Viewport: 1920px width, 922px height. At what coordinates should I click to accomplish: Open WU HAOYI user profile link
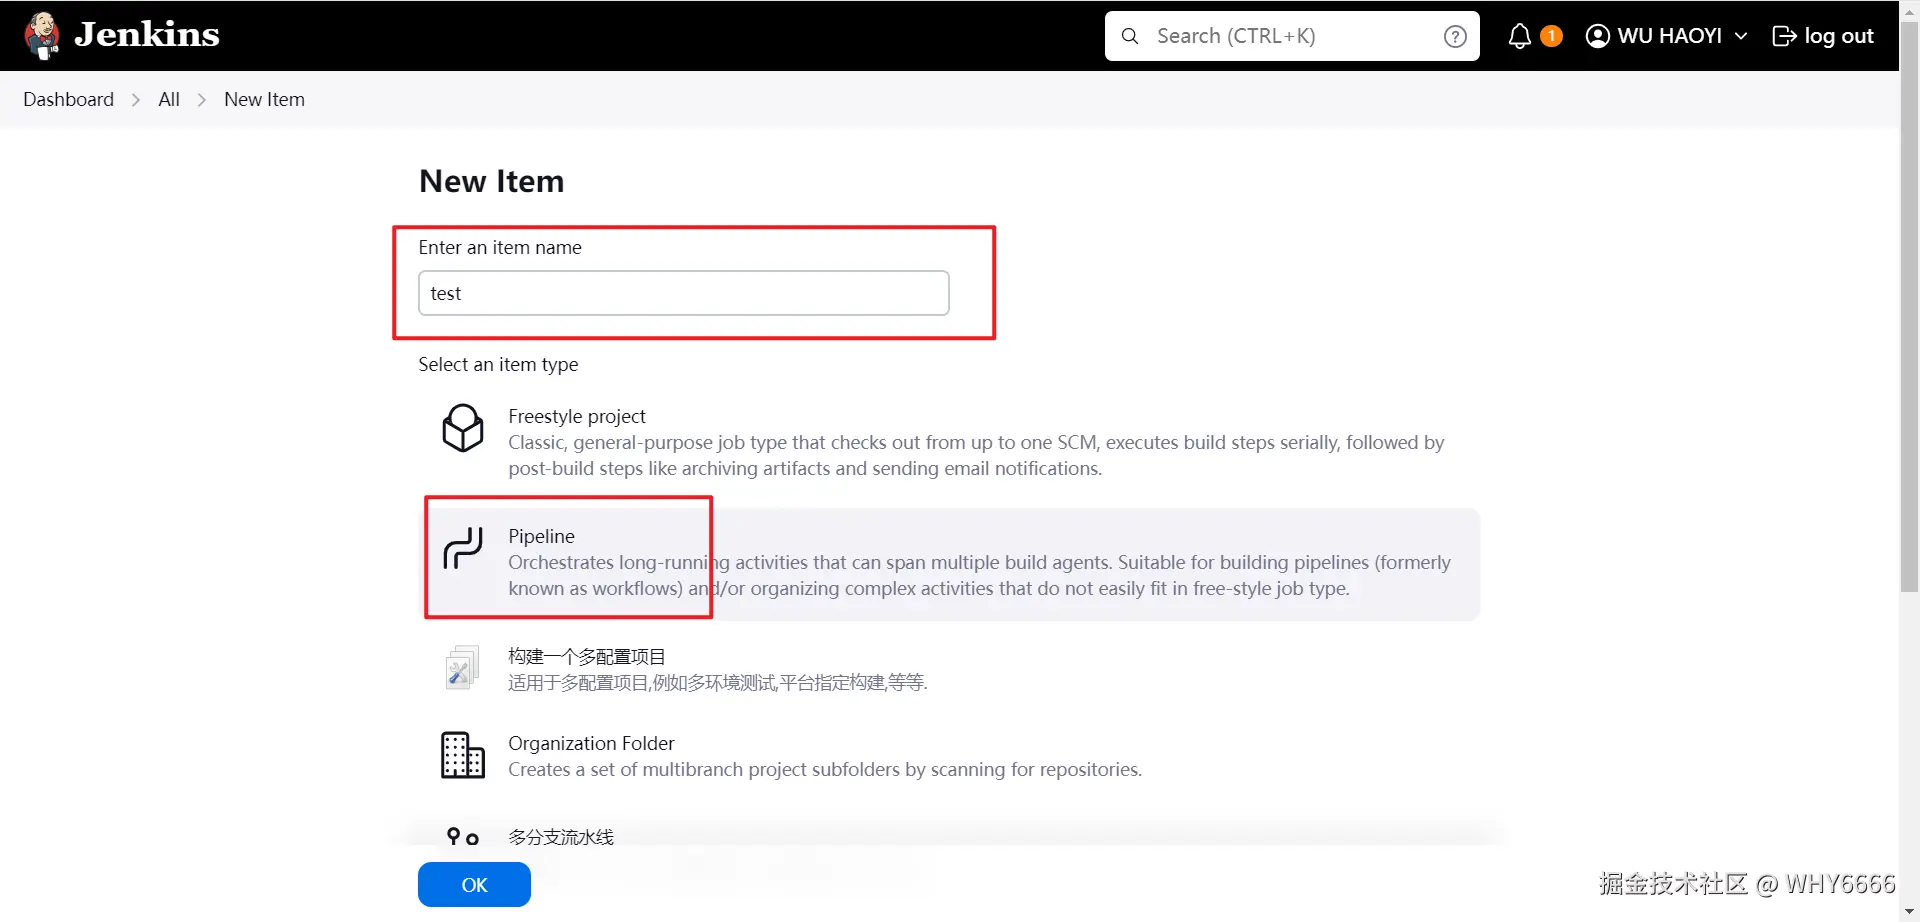click(1669, 36)
